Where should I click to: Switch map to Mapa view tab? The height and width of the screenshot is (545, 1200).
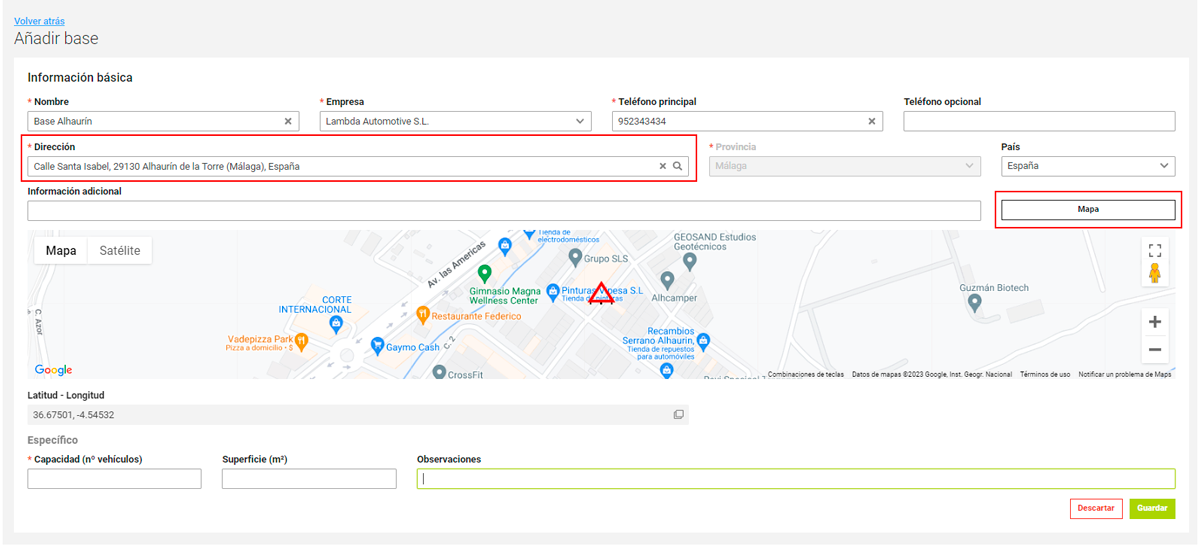tap(61, 251)
